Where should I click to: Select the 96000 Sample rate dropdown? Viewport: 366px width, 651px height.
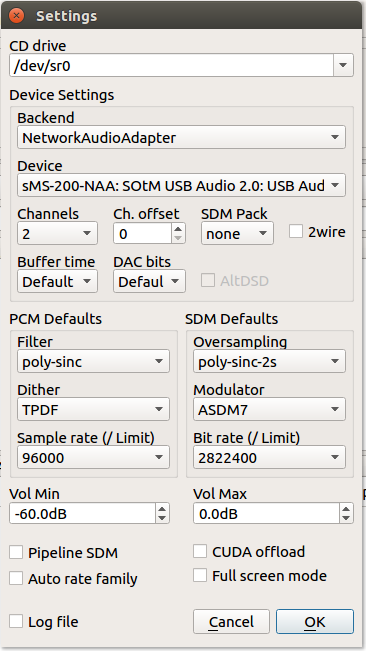[x=93, y=458]
